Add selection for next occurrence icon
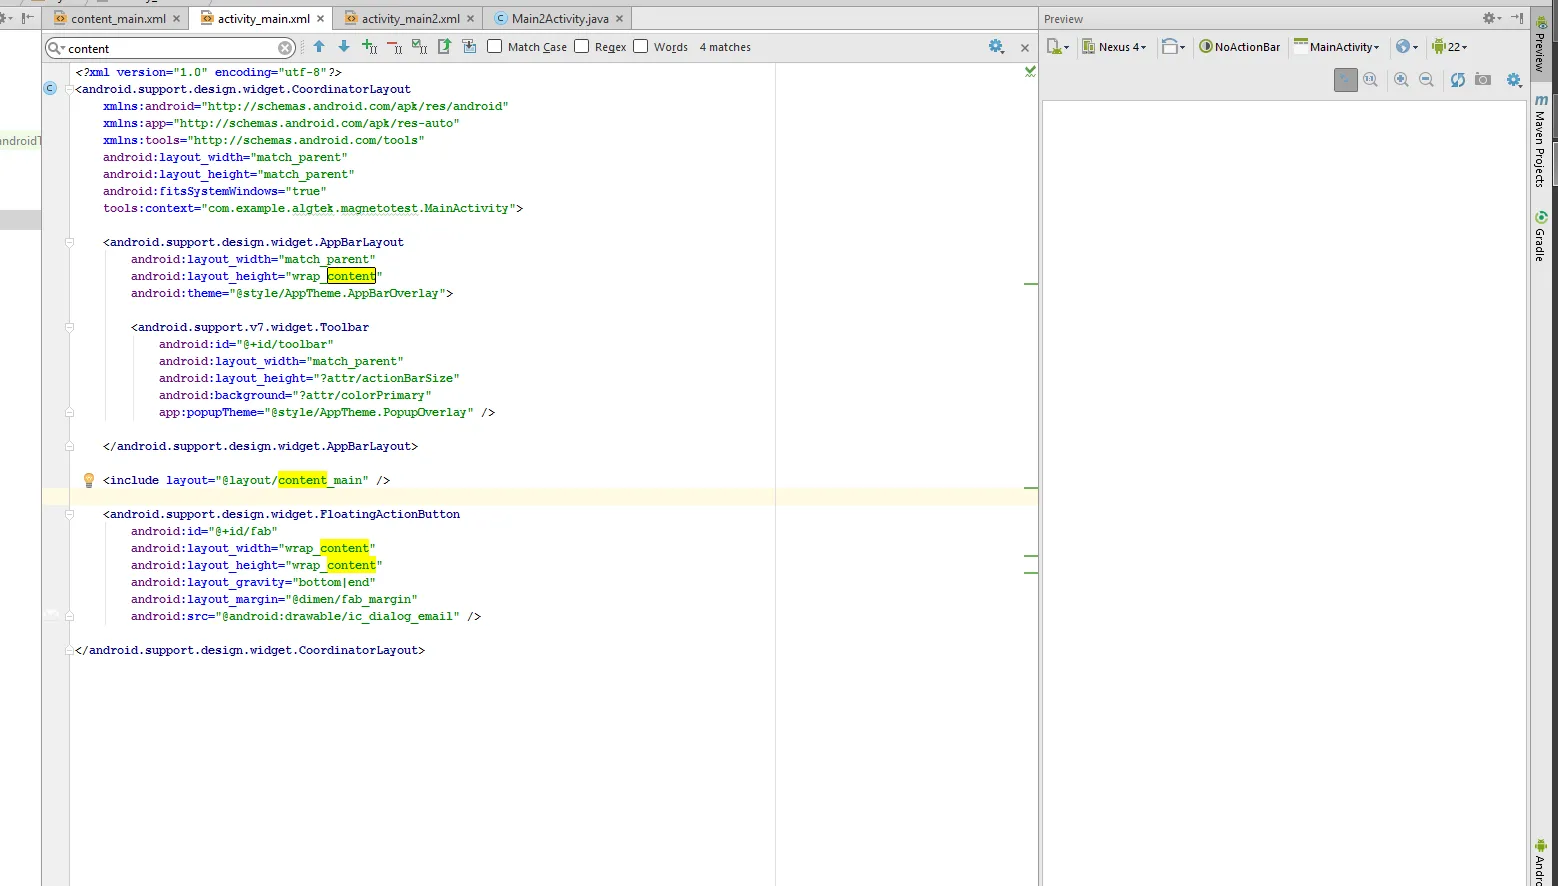1558x886 pixels. point(370,47)
